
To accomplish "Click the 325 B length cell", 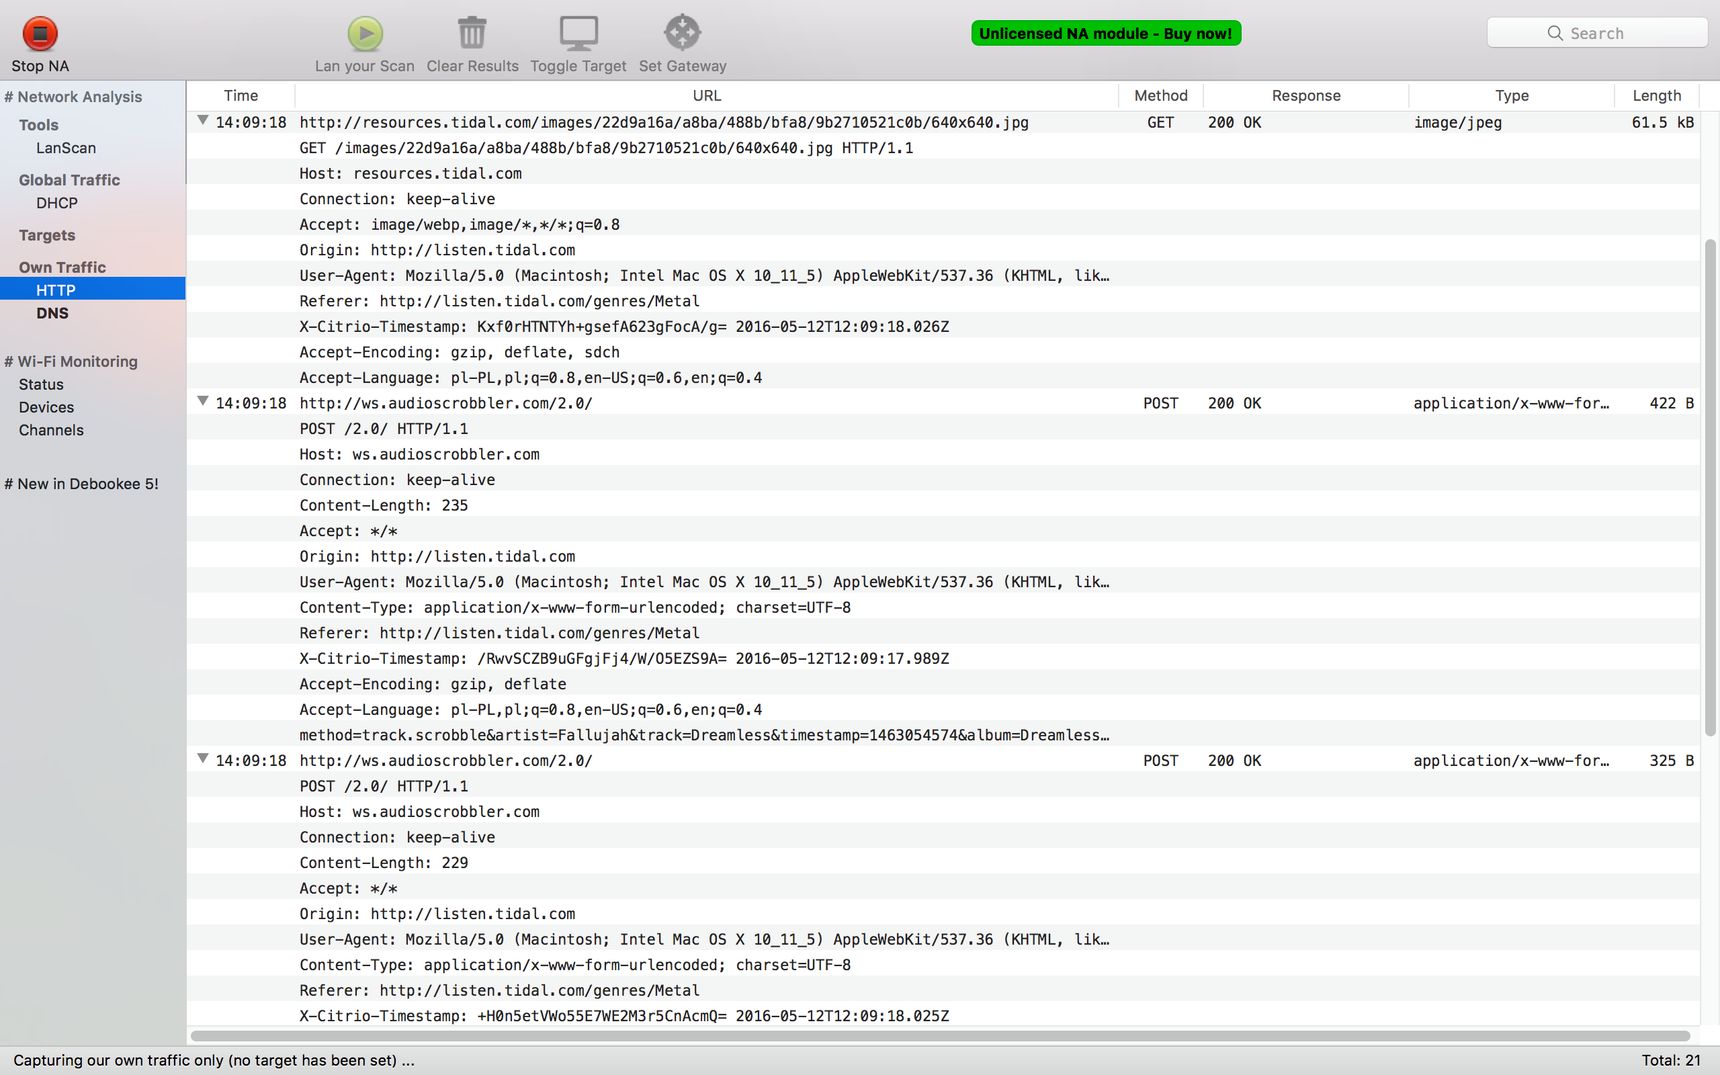I will 1671,760.
